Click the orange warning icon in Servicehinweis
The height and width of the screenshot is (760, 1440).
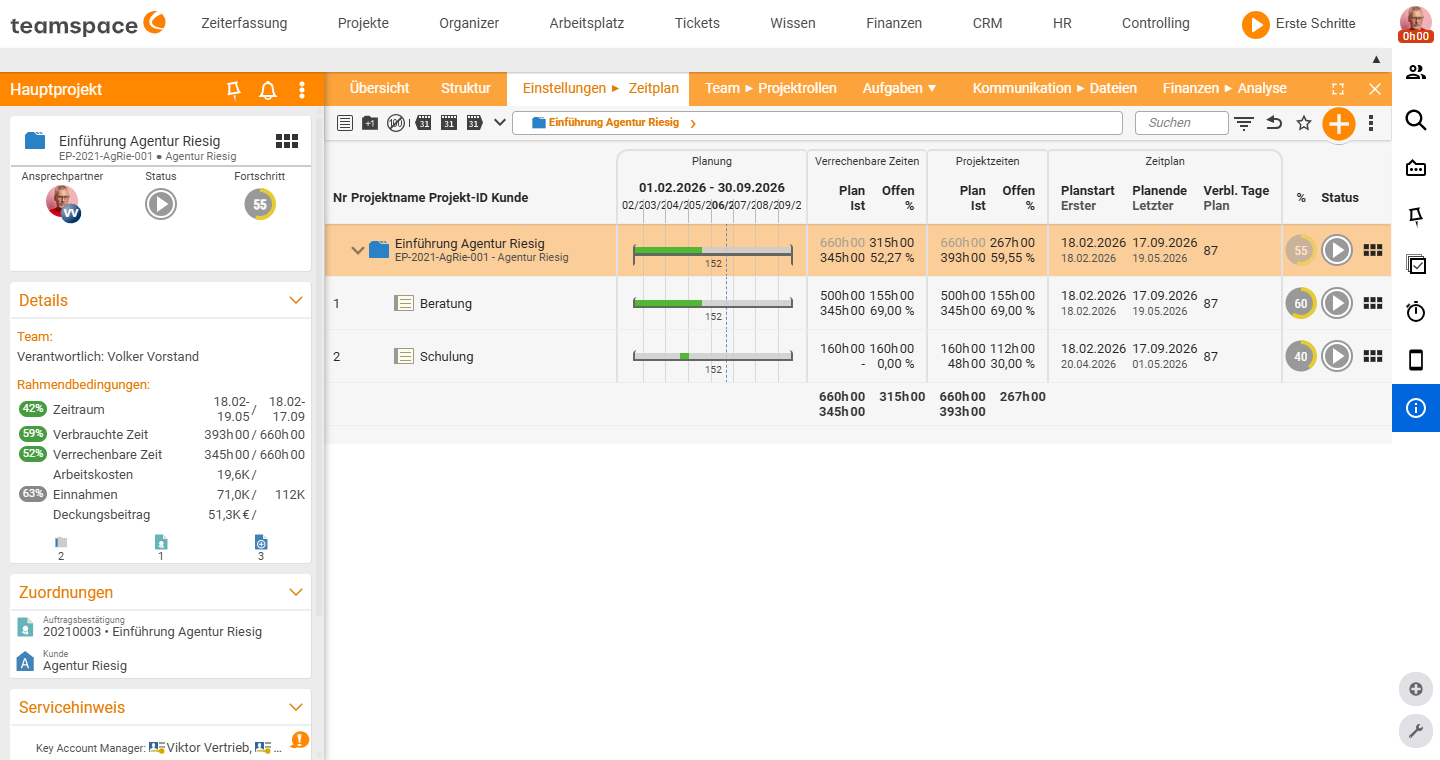tap(300, 740)
